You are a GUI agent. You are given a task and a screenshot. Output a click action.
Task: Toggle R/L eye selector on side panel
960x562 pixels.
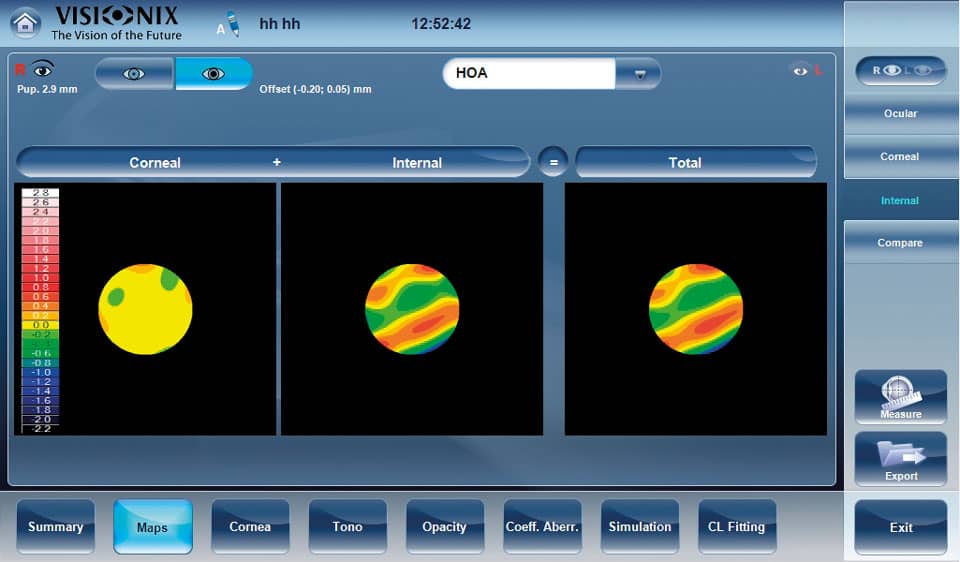click(901, 70)
